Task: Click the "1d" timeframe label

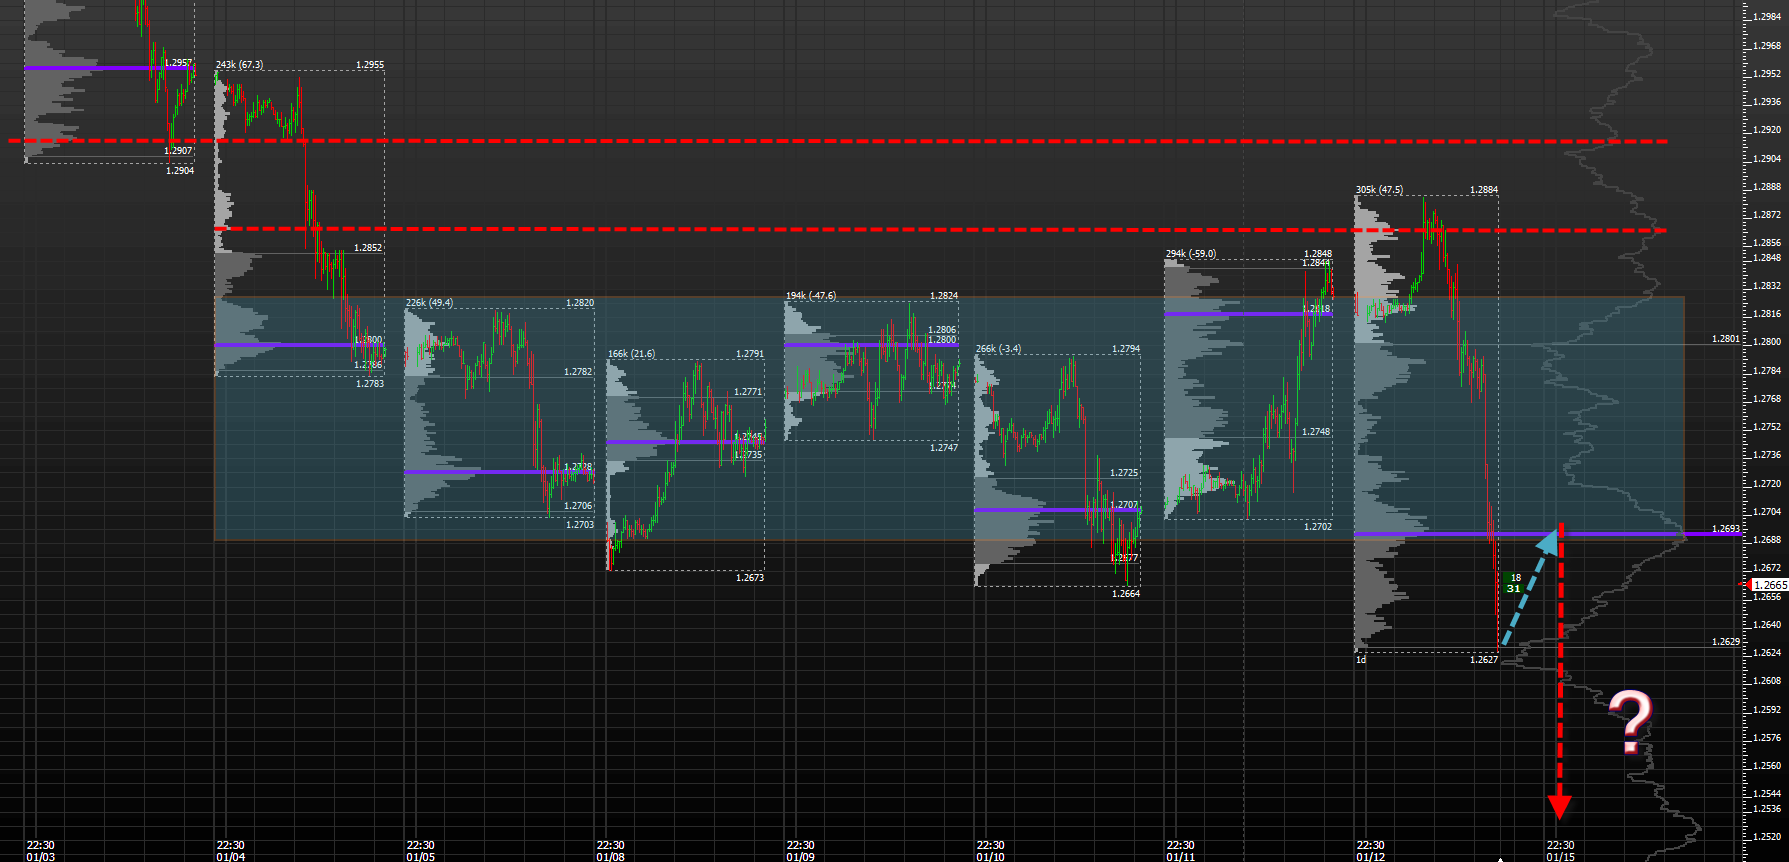Action: click(1361, 660)
